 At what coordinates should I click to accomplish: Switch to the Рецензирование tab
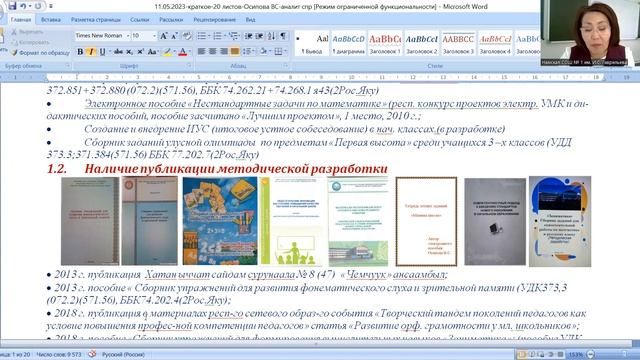coord(215,20)
